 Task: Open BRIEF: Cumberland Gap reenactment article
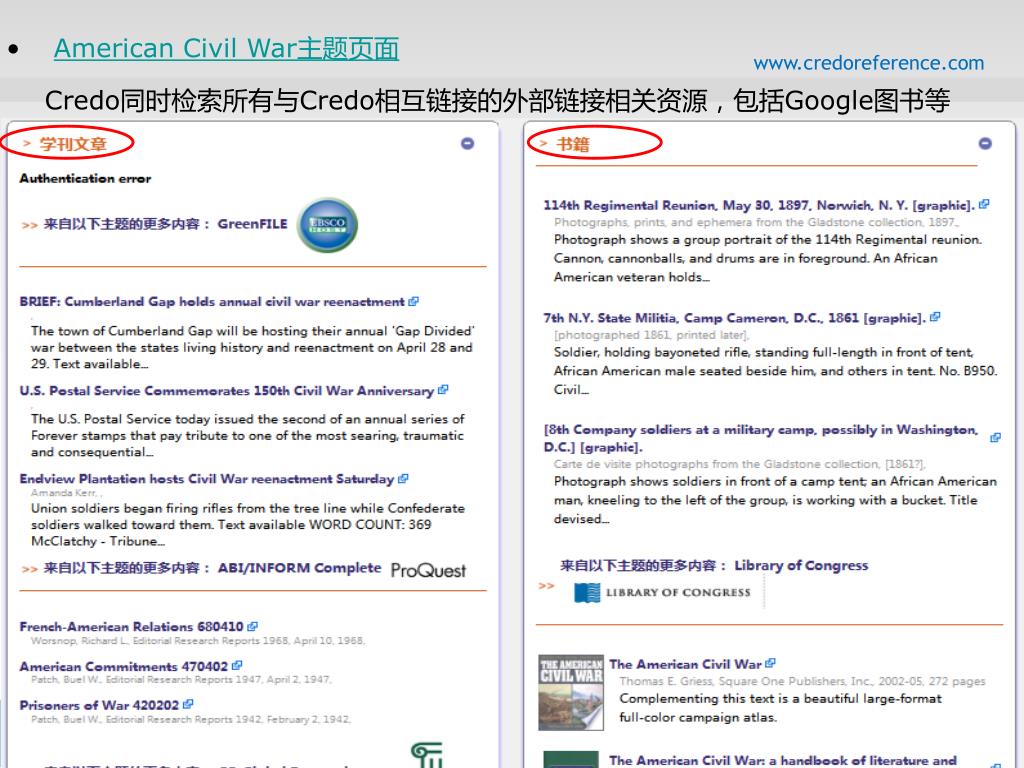(x=212, y=302)
